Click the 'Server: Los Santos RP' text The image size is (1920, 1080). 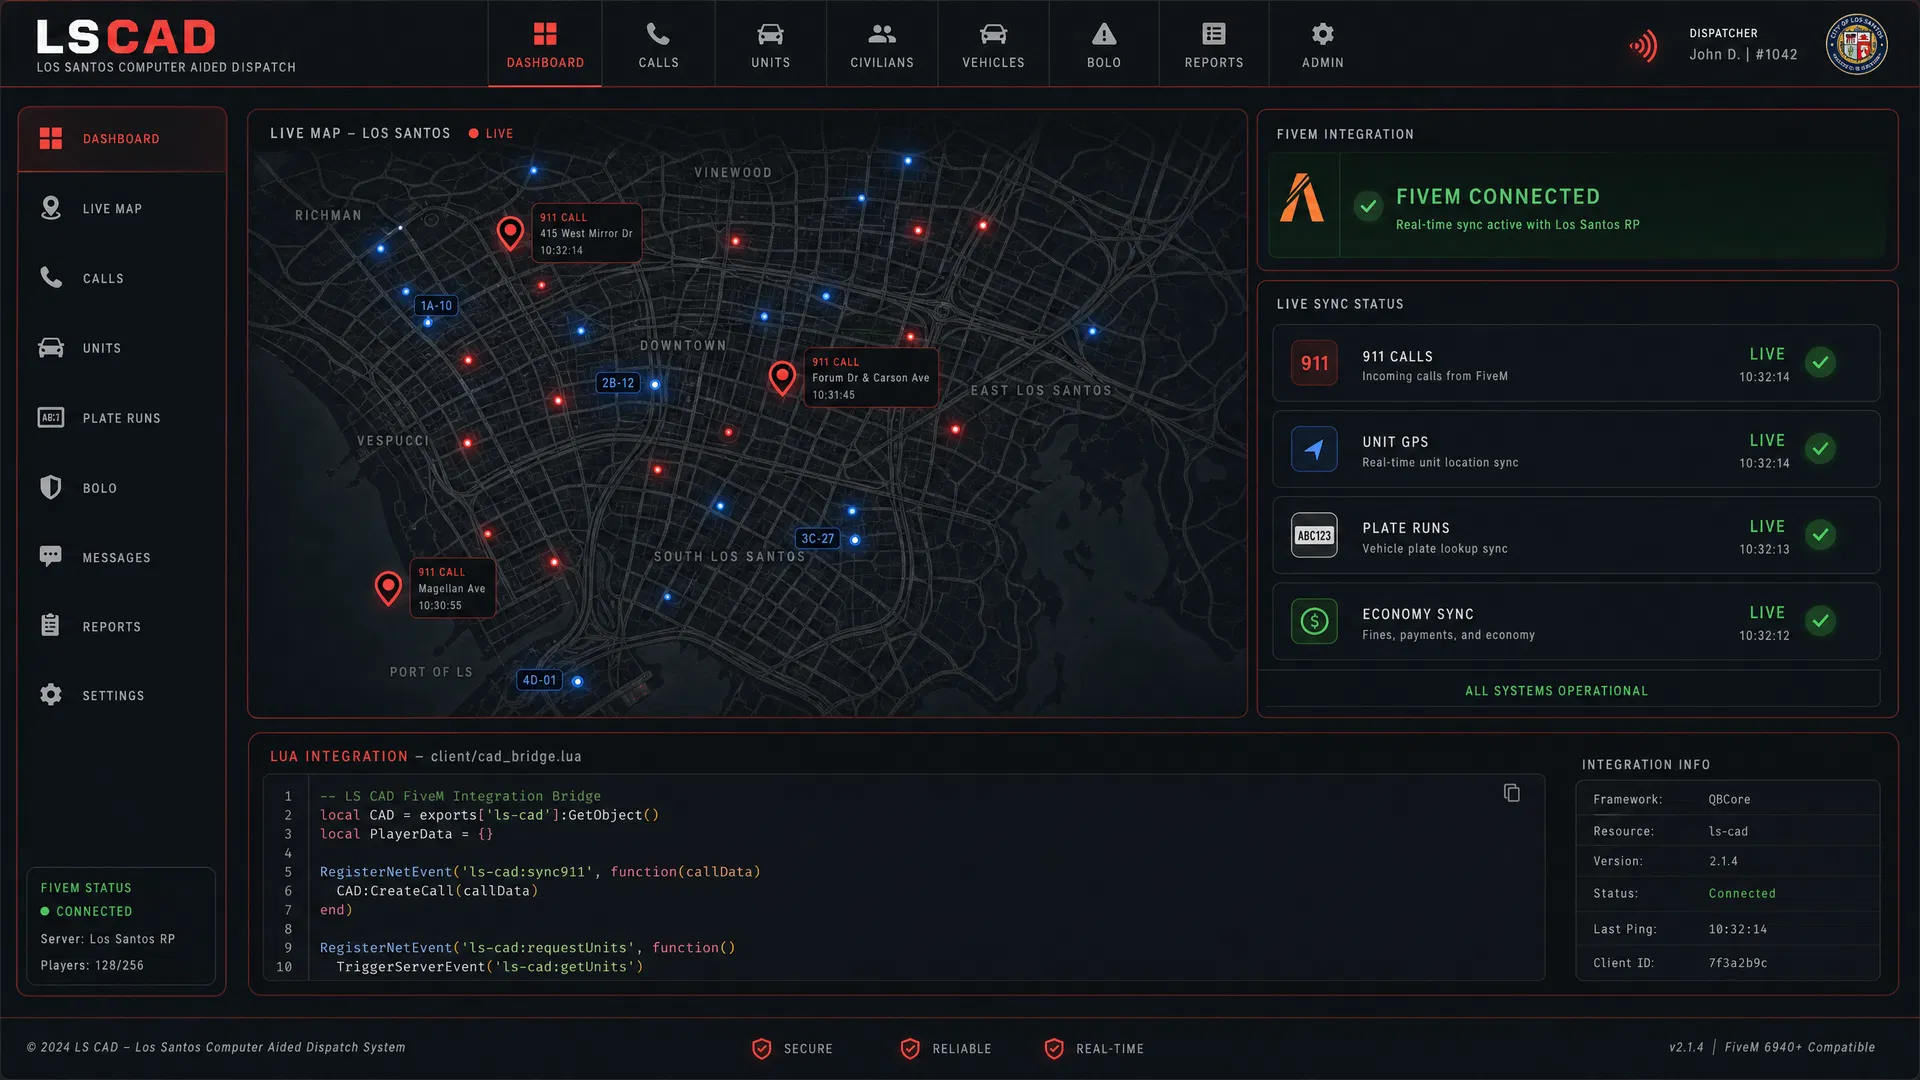[108, 939]
